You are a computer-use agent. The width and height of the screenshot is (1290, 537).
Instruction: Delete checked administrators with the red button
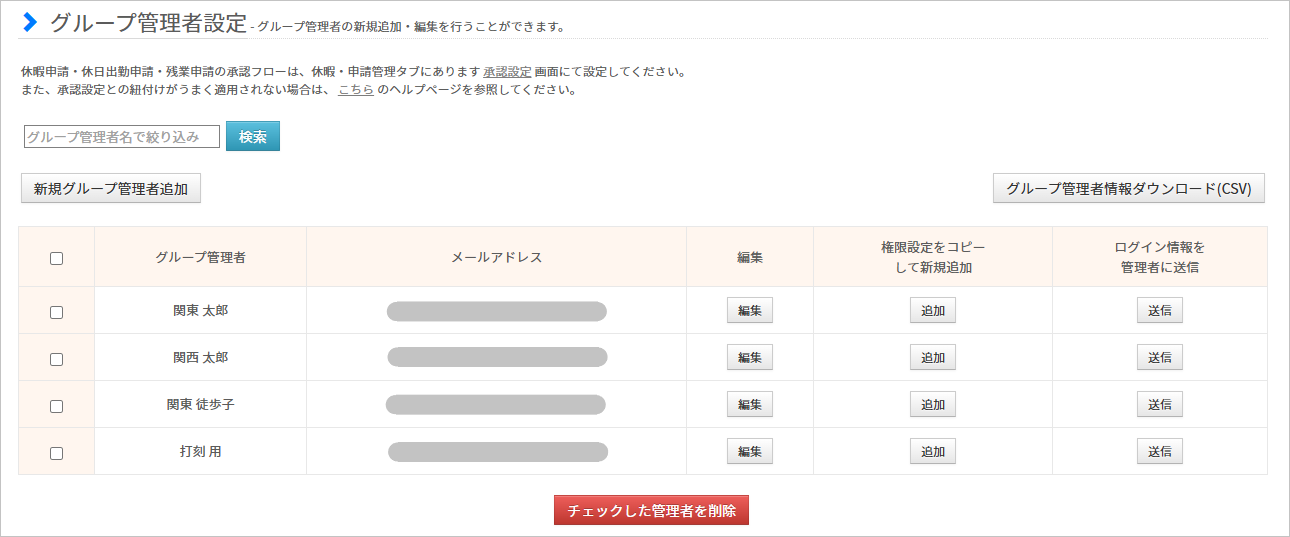651,511
